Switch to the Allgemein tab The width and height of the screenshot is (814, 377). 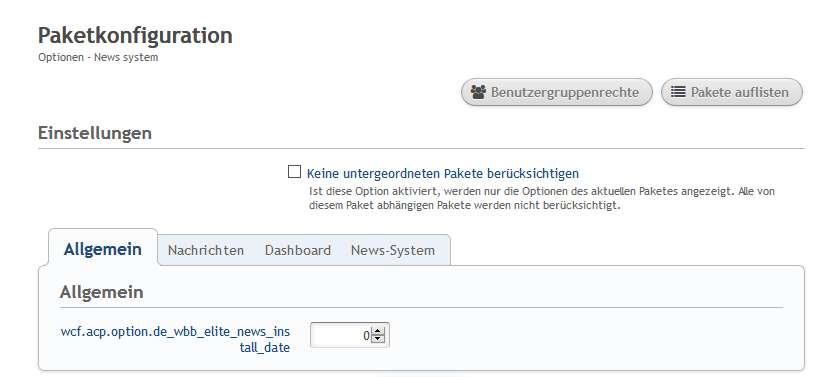[x=103, y=249]
